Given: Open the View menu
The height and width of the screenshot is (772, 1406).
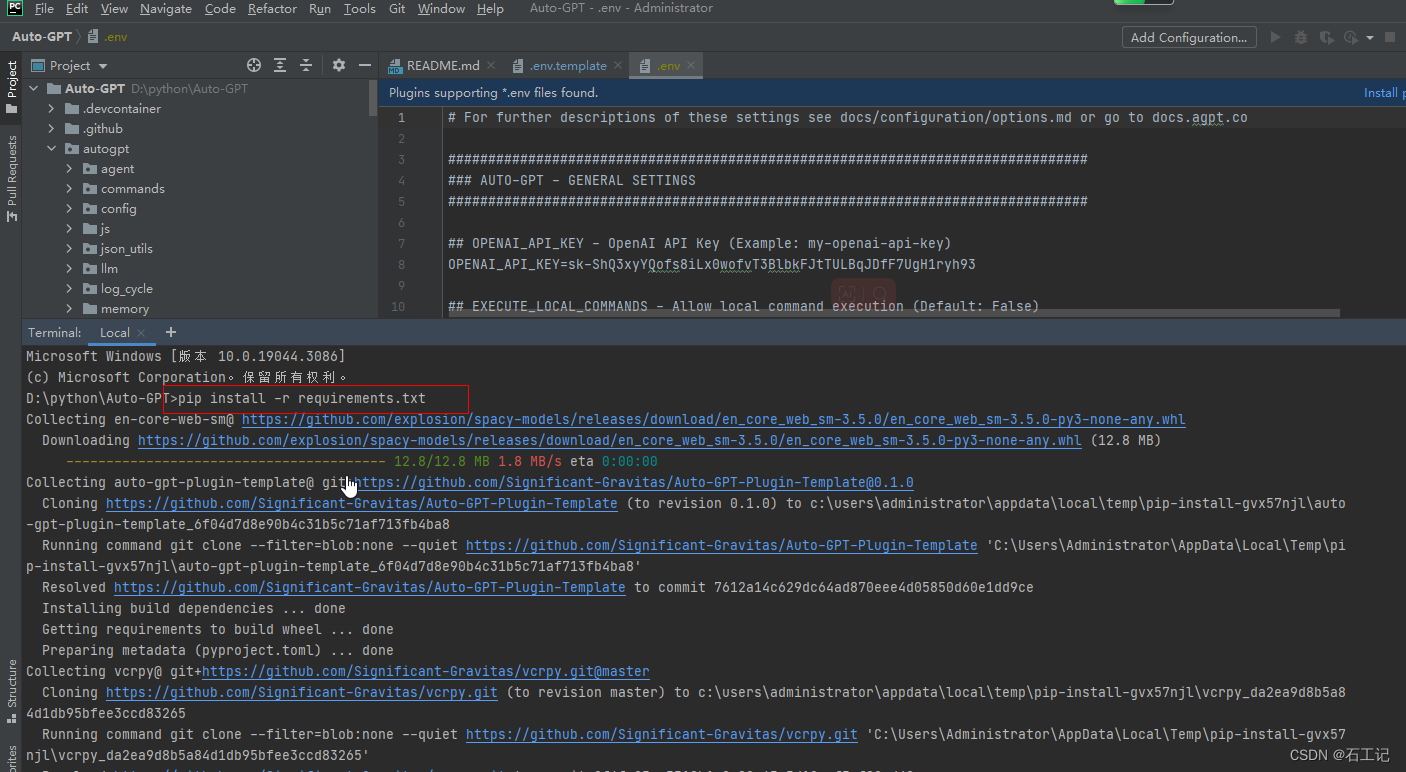Looking at the screenshot, I should point(114,8).
